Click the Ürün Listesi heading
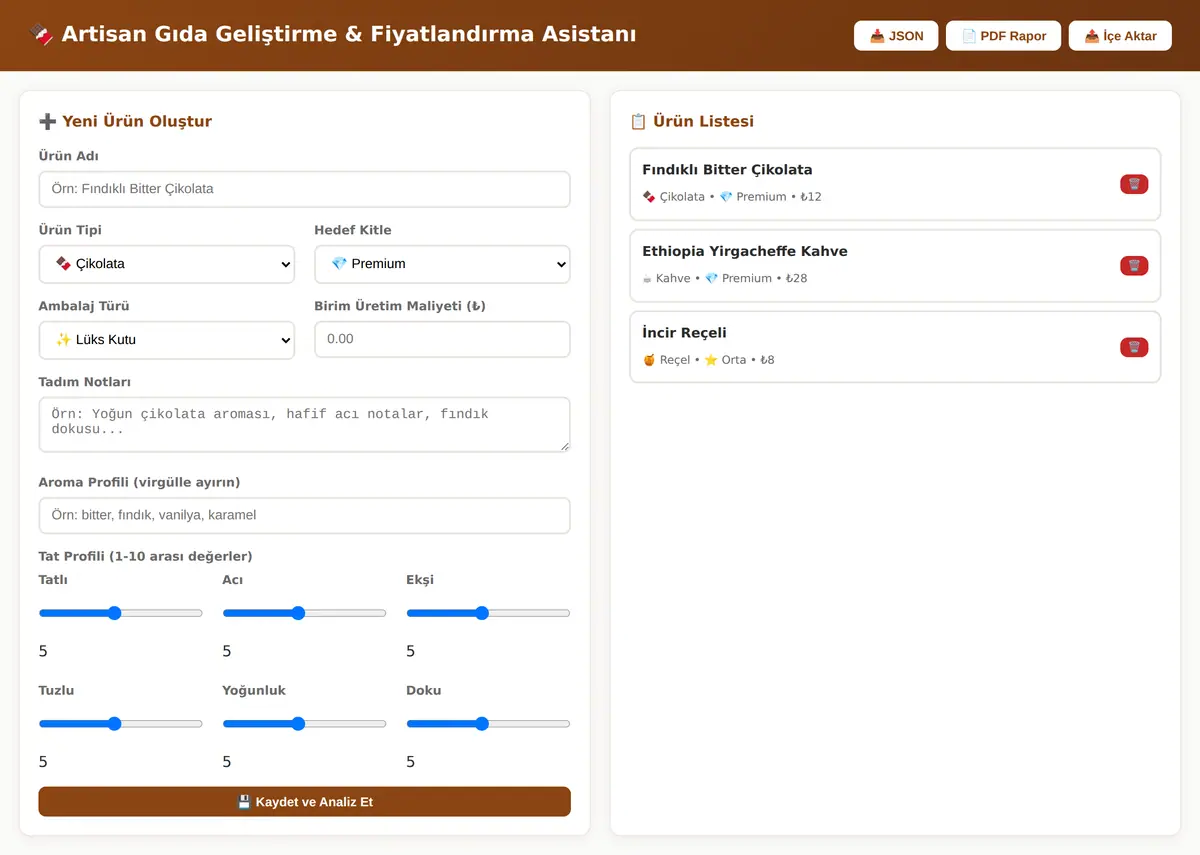Viewport: 1200px width, 855px height. [x=692, y=121]
